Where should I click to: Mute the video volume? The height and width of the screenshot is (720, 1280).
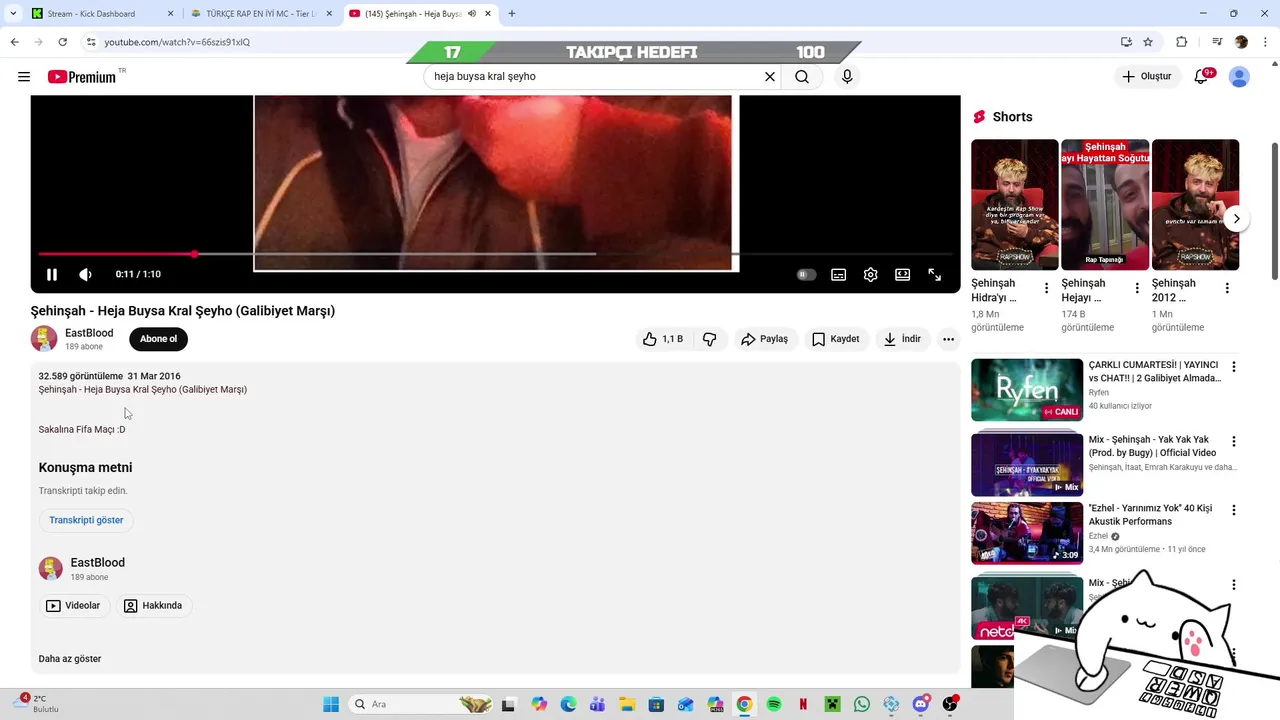86,274
